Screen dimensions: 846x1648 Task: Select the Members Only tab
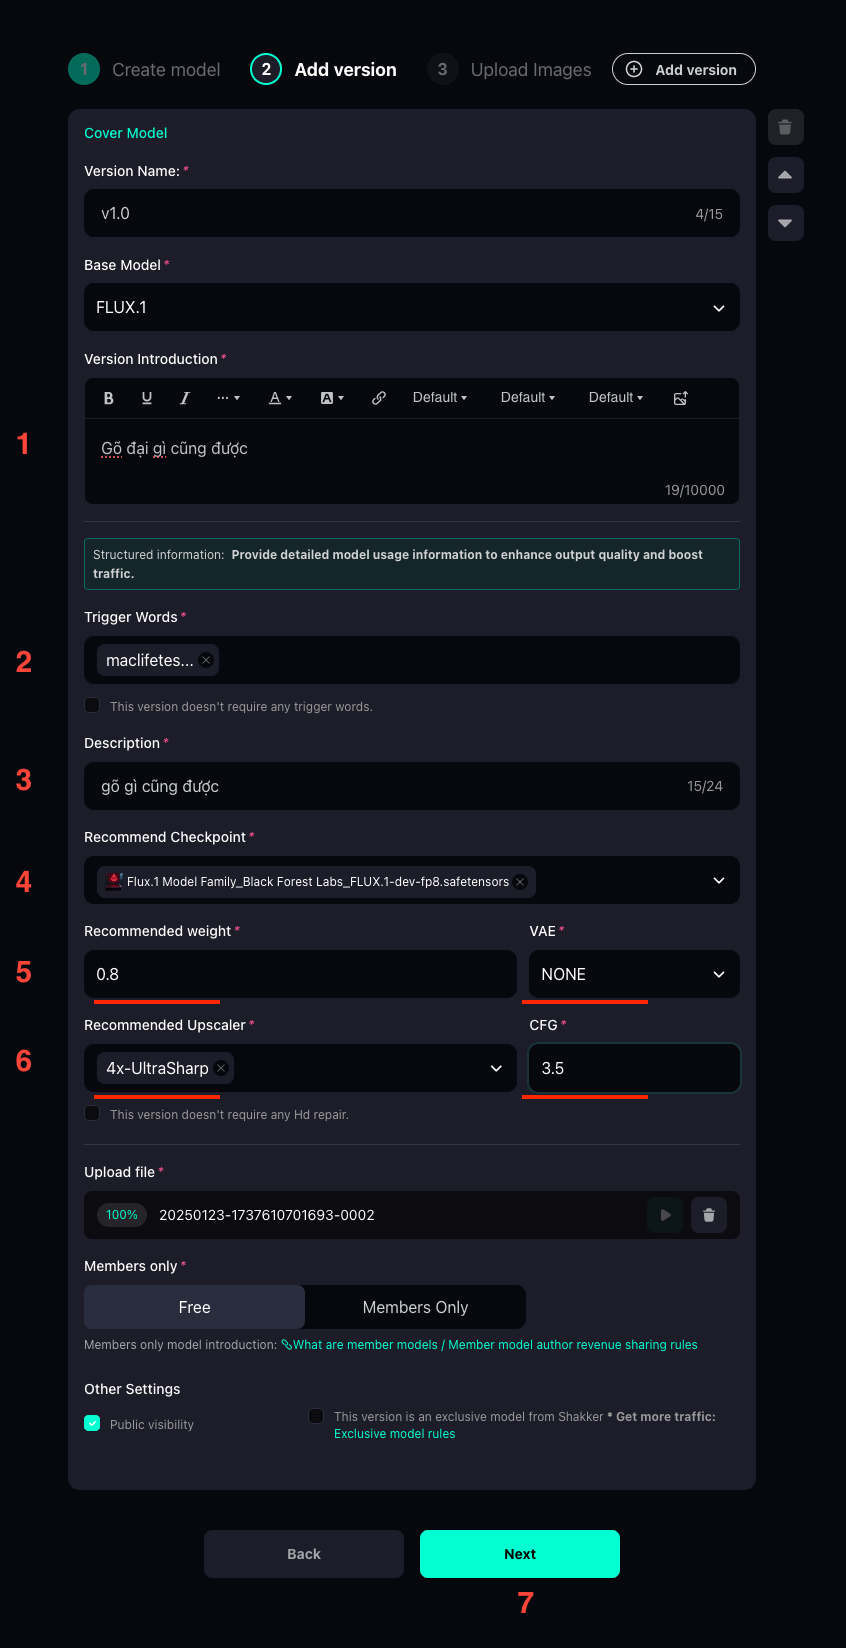[x=415, y=1307]
